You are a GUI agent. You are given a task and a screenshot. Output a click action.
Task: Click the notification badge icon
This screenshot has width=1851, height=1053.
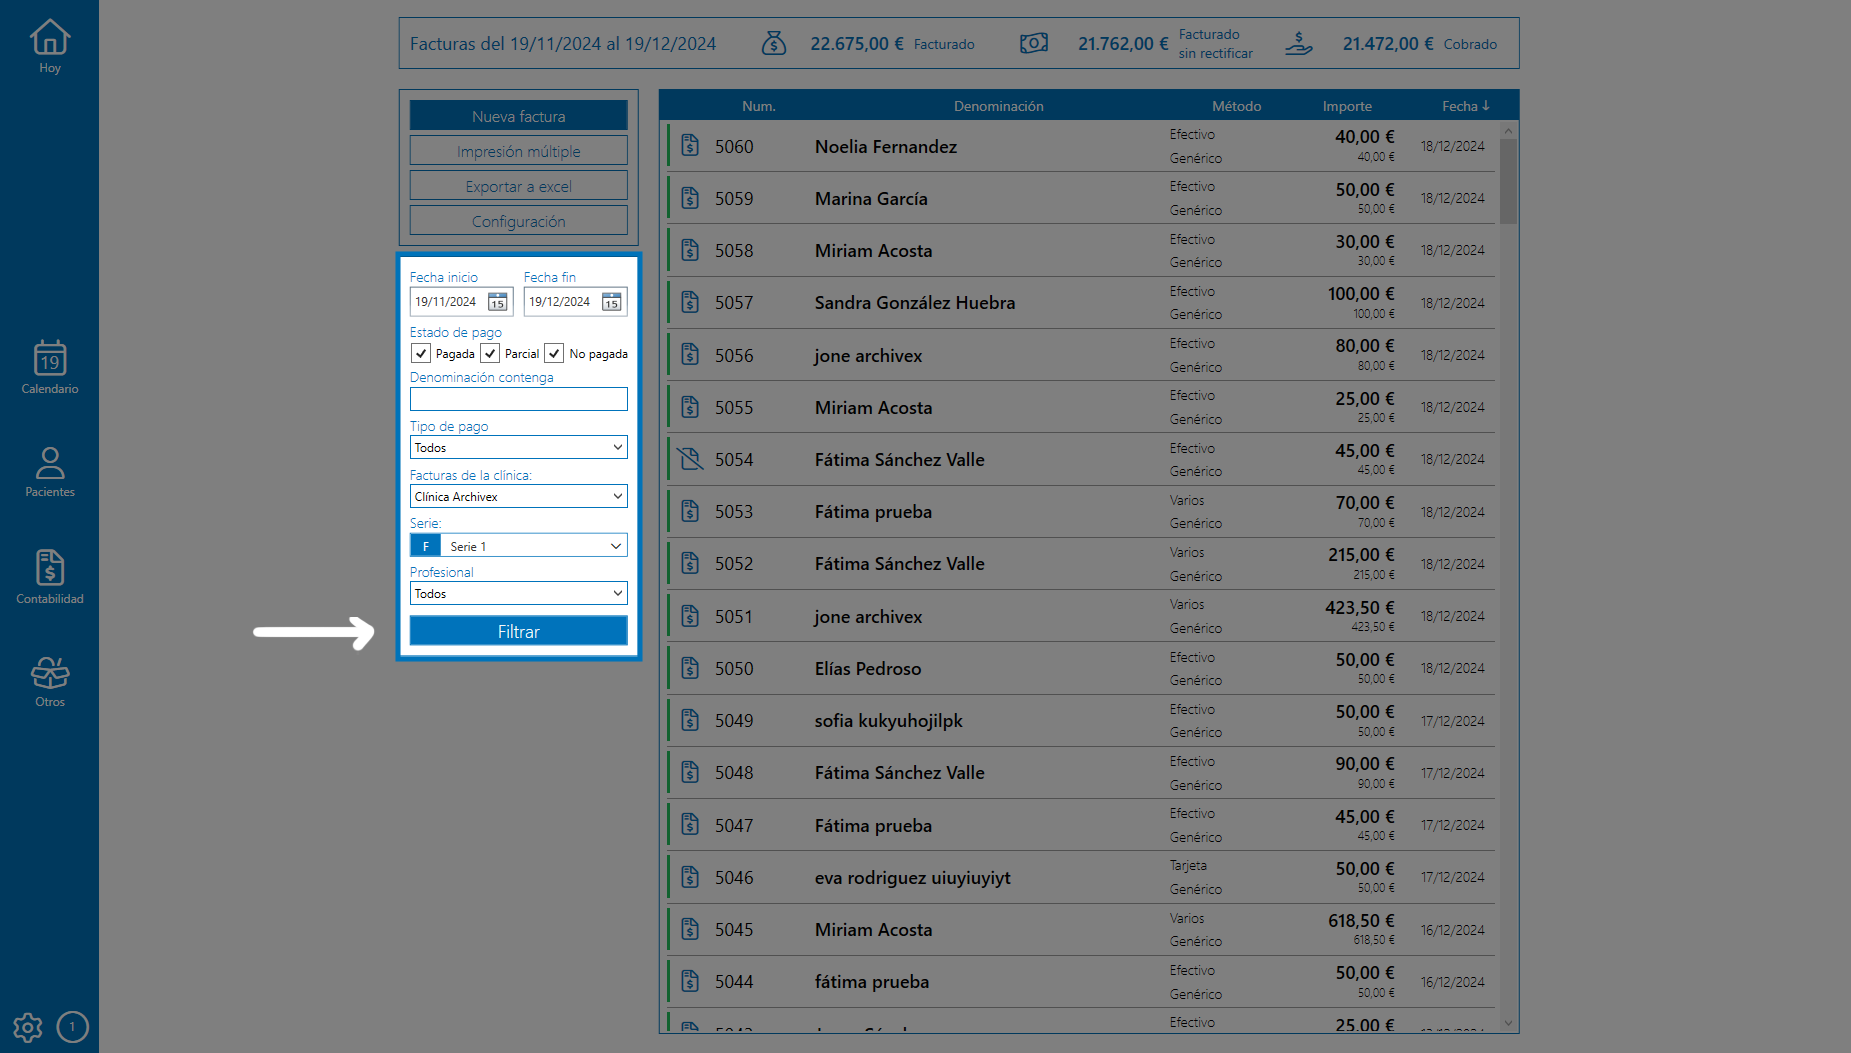click(73, 1027)
